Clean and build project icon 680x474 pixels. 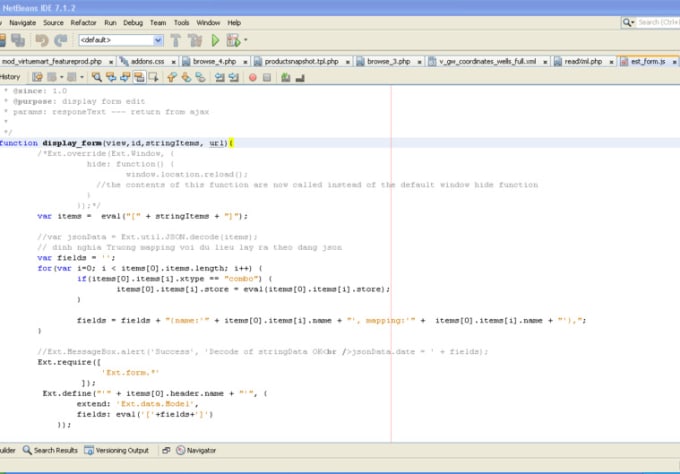pyautogui.click(x=195, y=40)
